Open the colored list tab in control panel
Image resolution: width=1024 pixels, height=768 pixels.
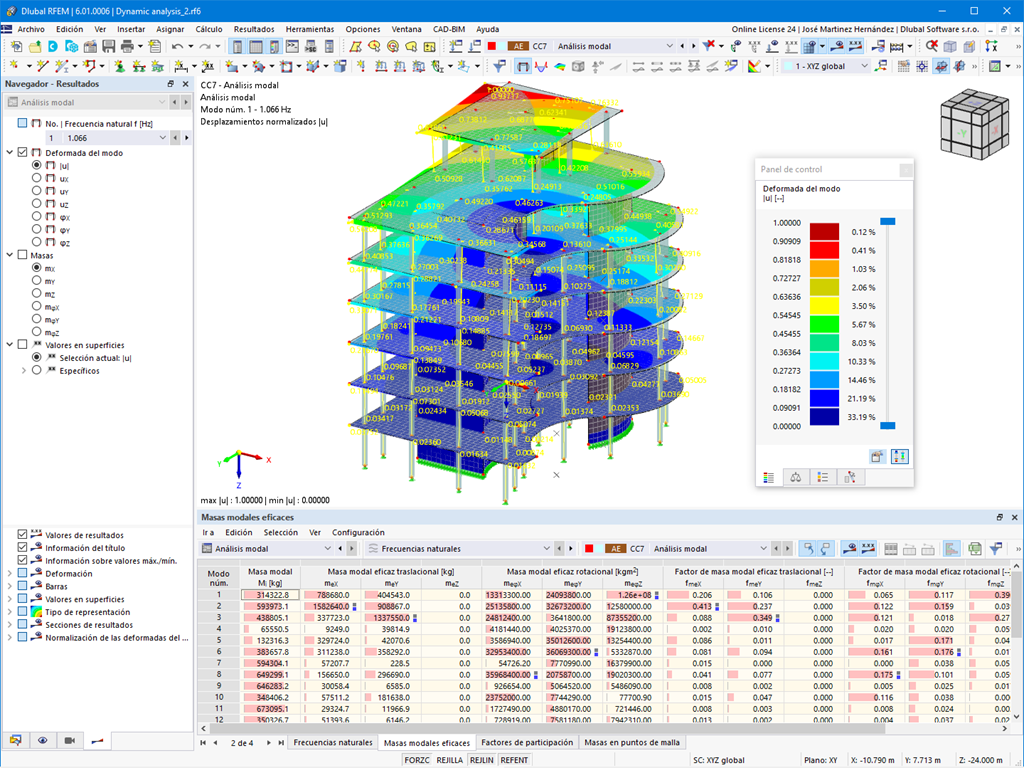(822, 477)
